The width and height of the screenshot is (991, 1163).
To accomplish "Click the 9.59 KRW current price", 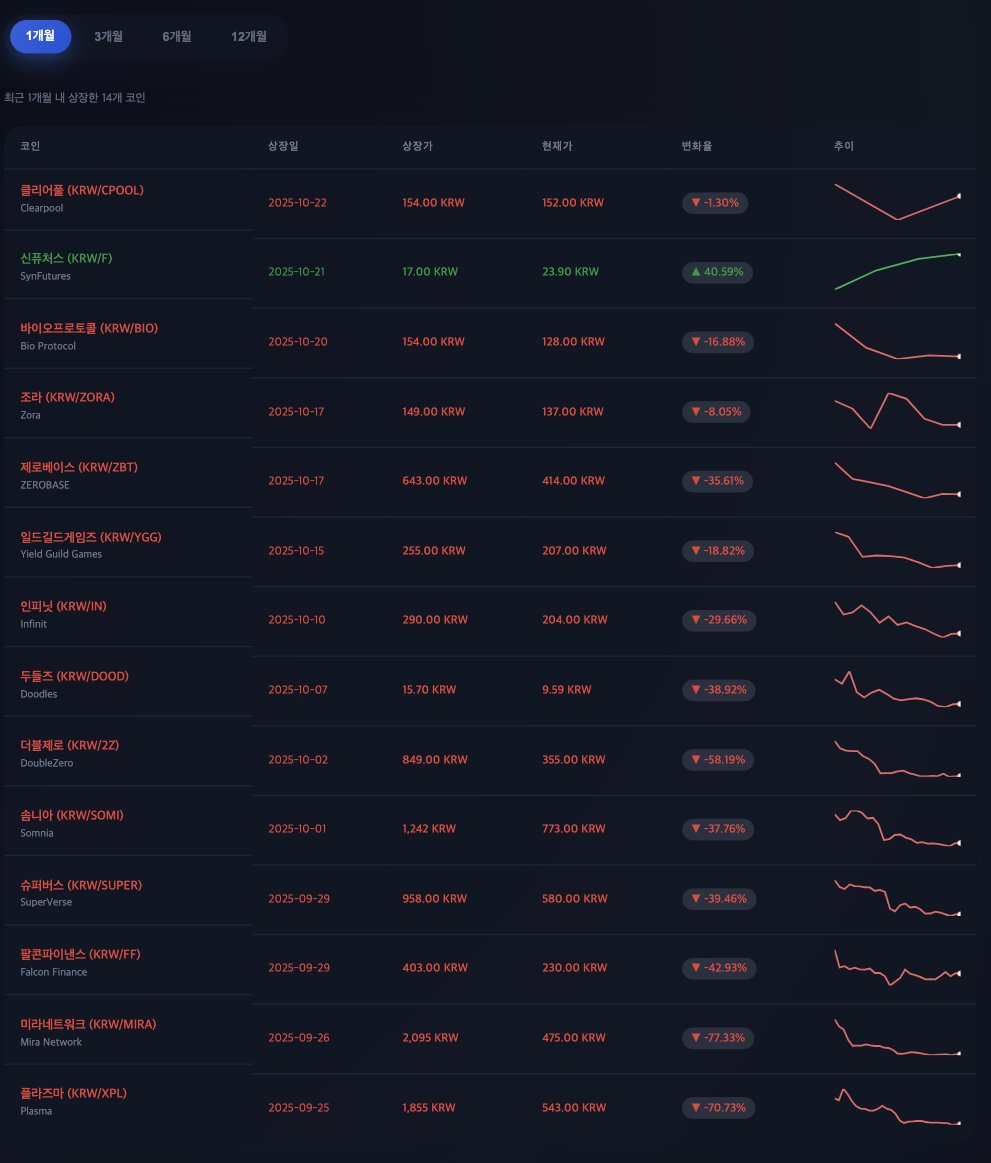I will pyautogui.click(x=567, y=690).
